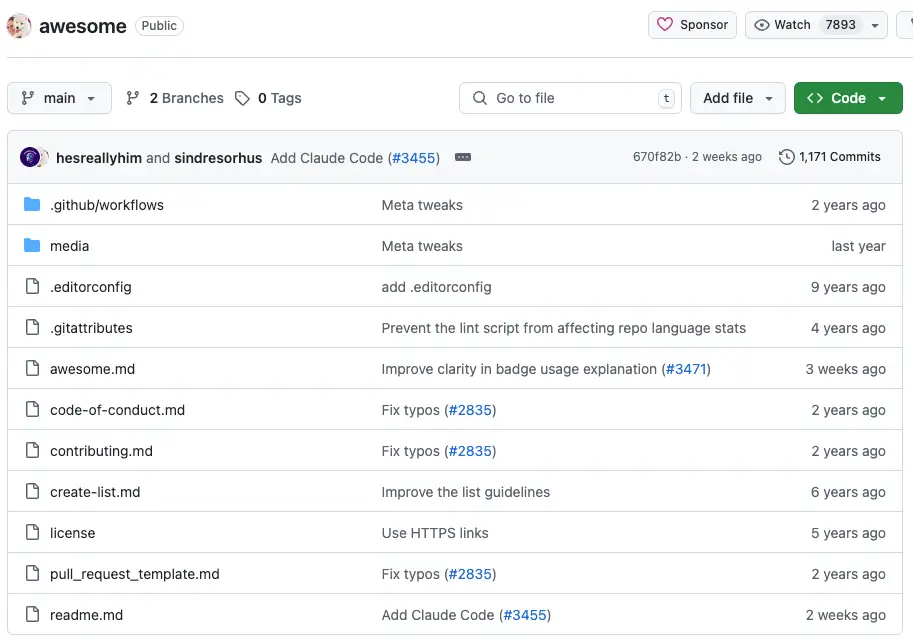Click the license file icon
Viewport: 913px width, 644px height.
pos(33,532)
